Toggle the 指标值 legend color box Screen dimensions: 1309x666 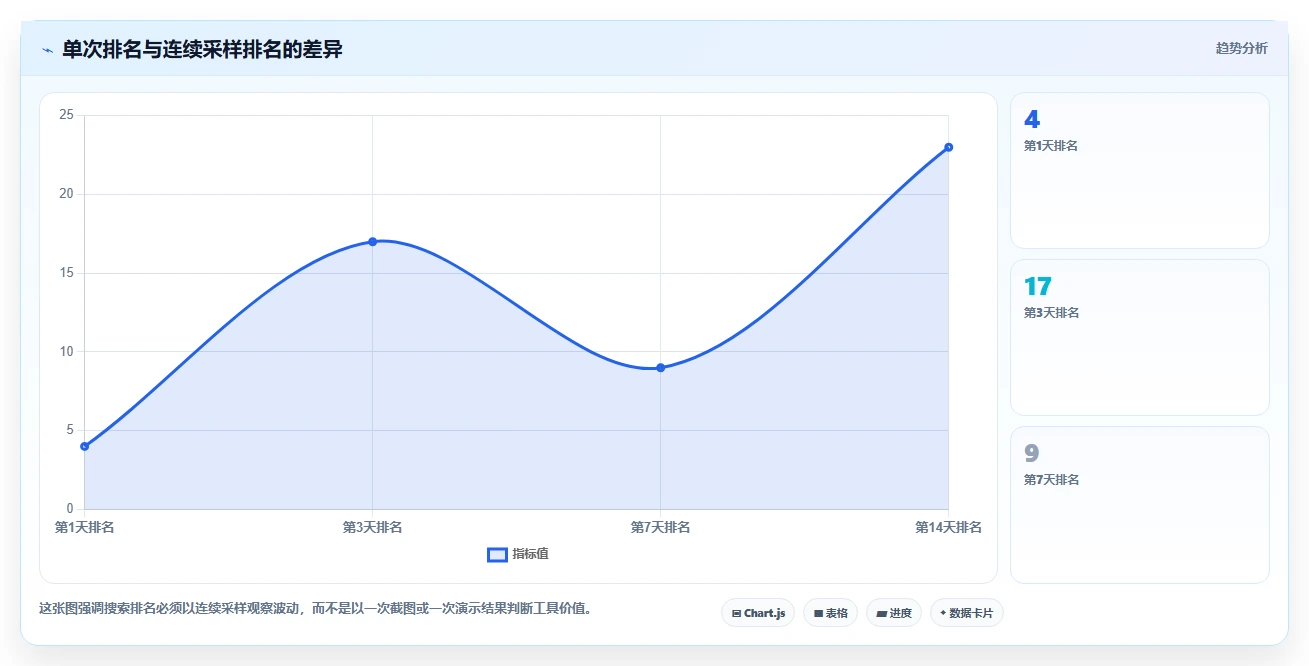(x=497, y=554)
